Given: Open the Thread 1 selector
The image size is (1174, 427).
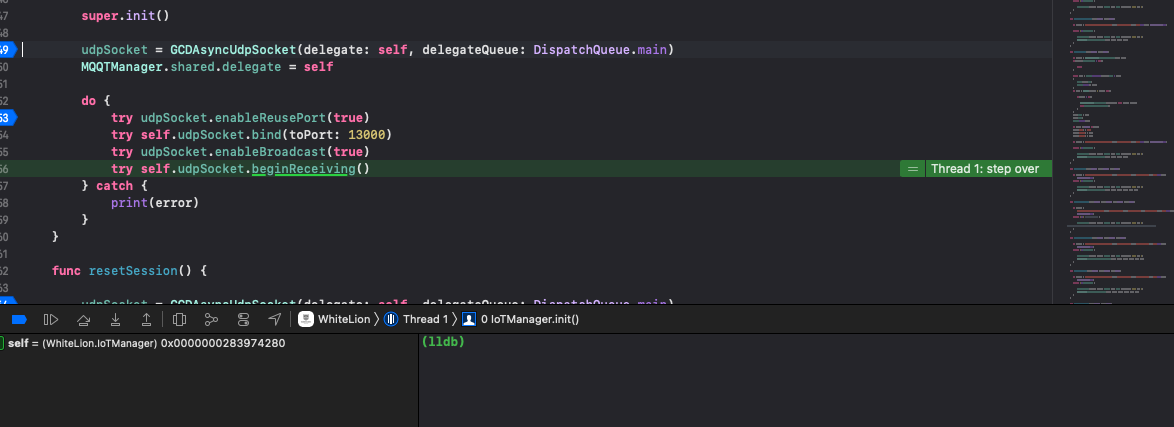Looking at the screenshot, I should [x=417, y=319].
